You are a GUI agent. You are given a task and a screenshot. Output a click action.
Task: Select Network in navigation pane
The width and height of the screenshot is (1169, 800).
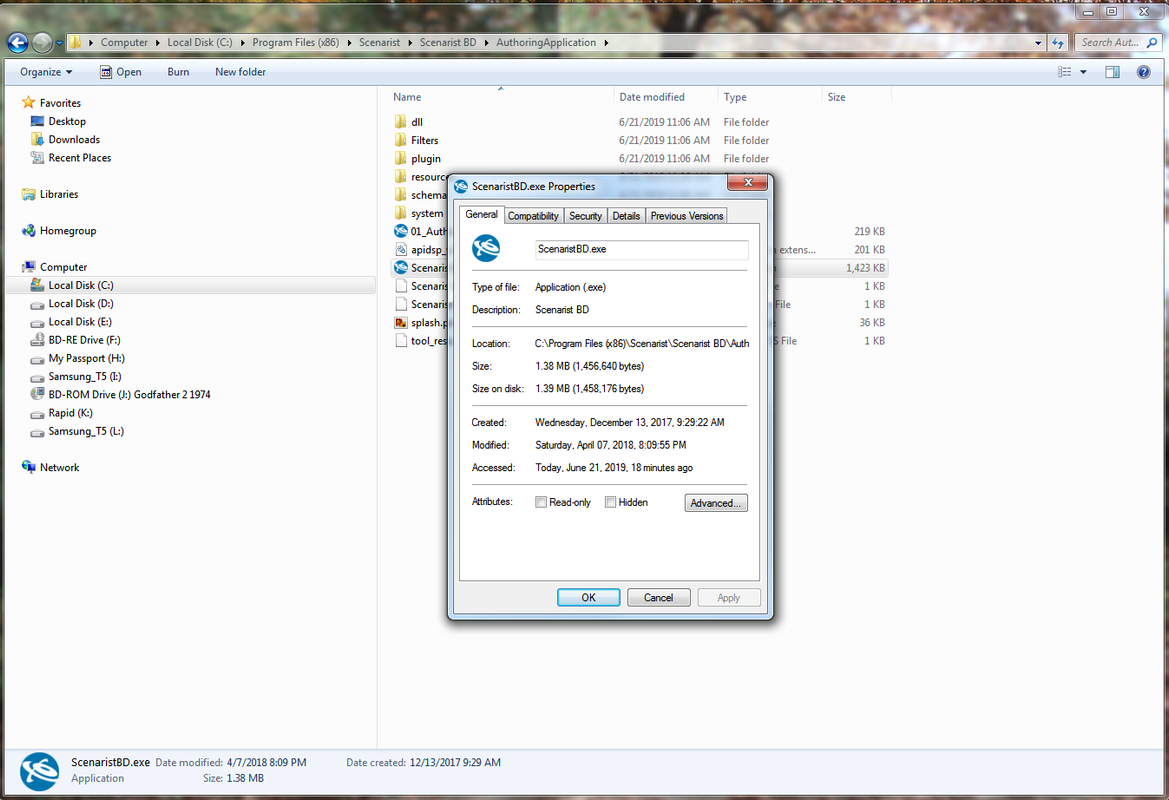coord(51,467)
